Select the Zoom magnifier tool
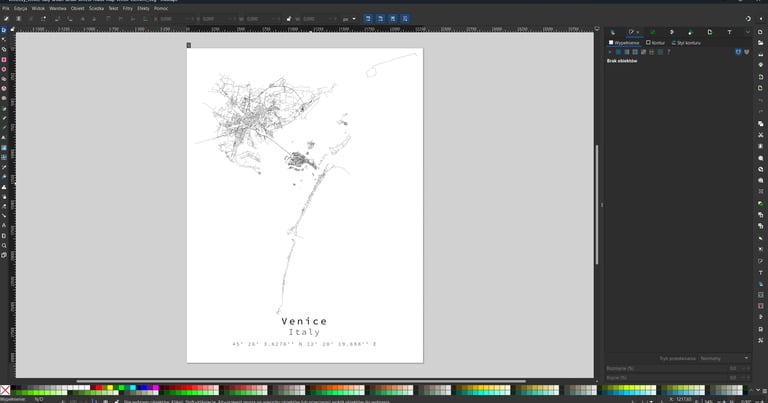 pos(4,245)
